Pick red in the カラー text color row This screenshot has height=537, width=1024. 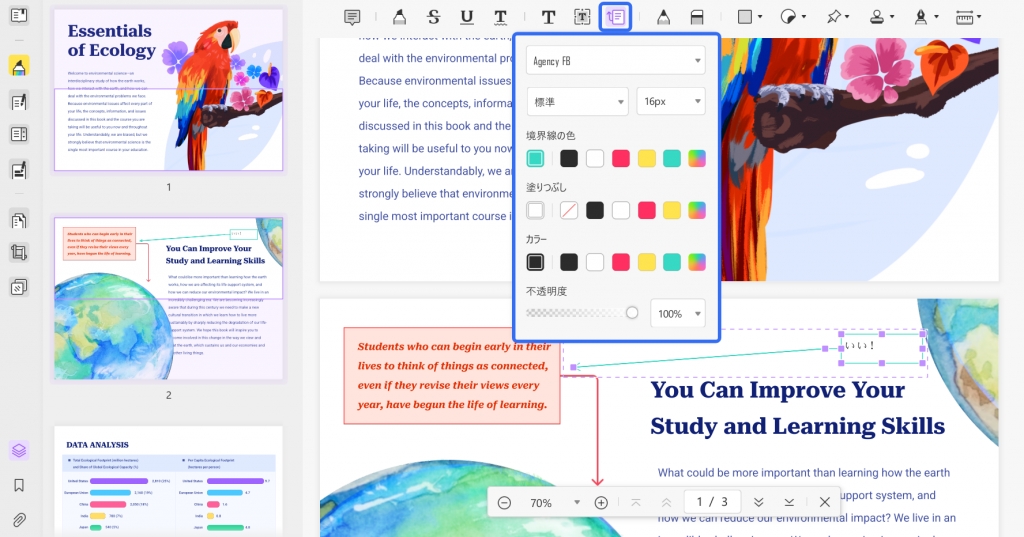point(620,262)
